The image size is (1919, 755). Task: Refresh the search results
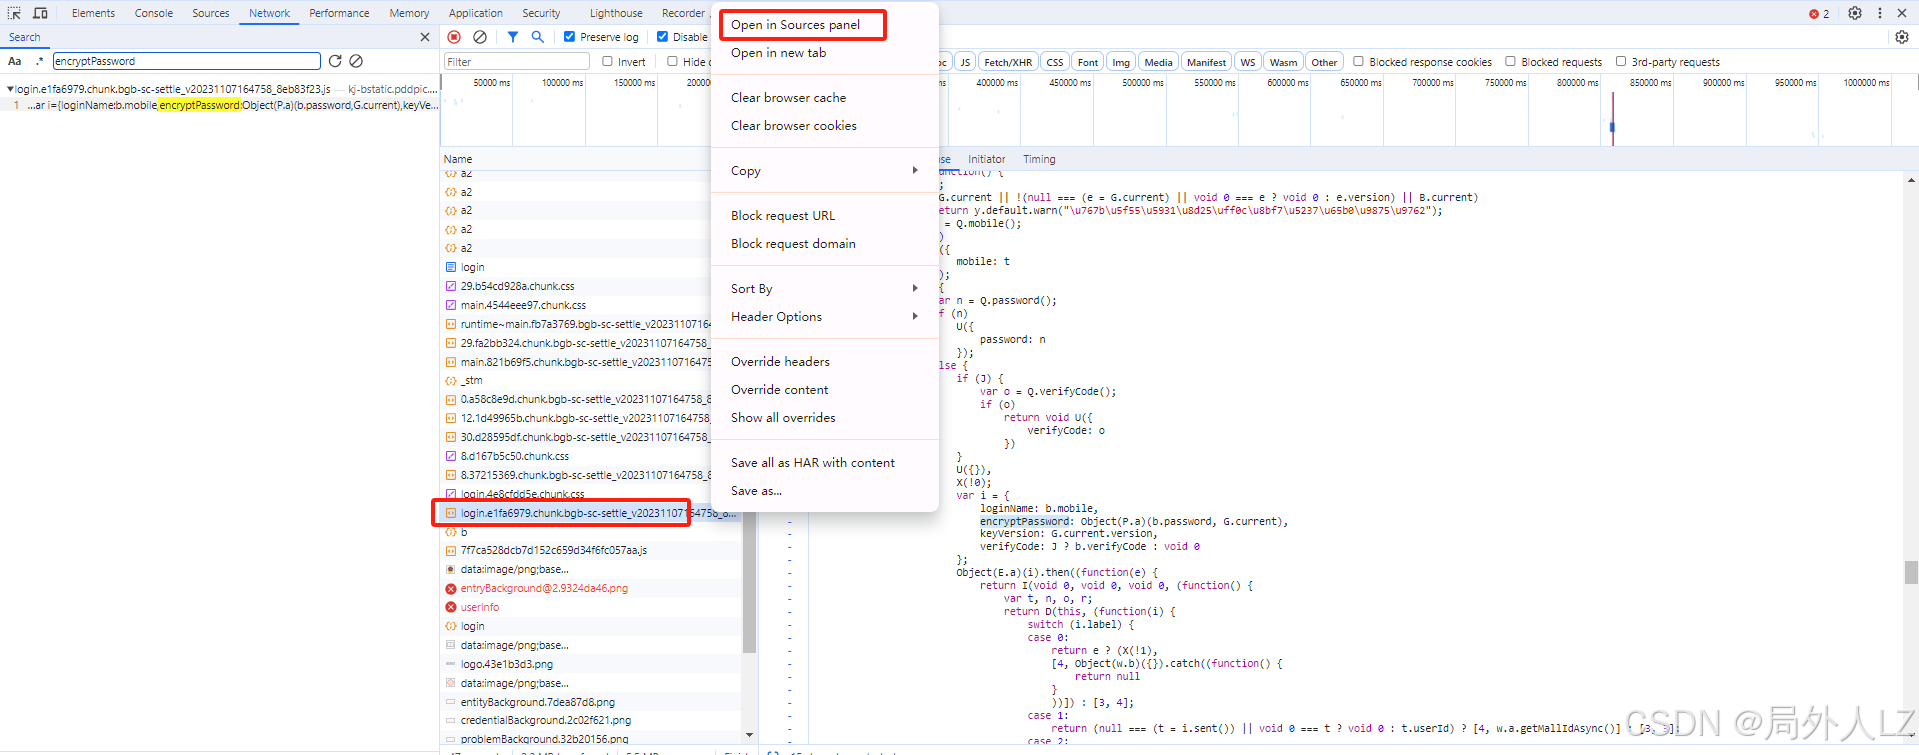pyautogui.click(x=335, y=61)
